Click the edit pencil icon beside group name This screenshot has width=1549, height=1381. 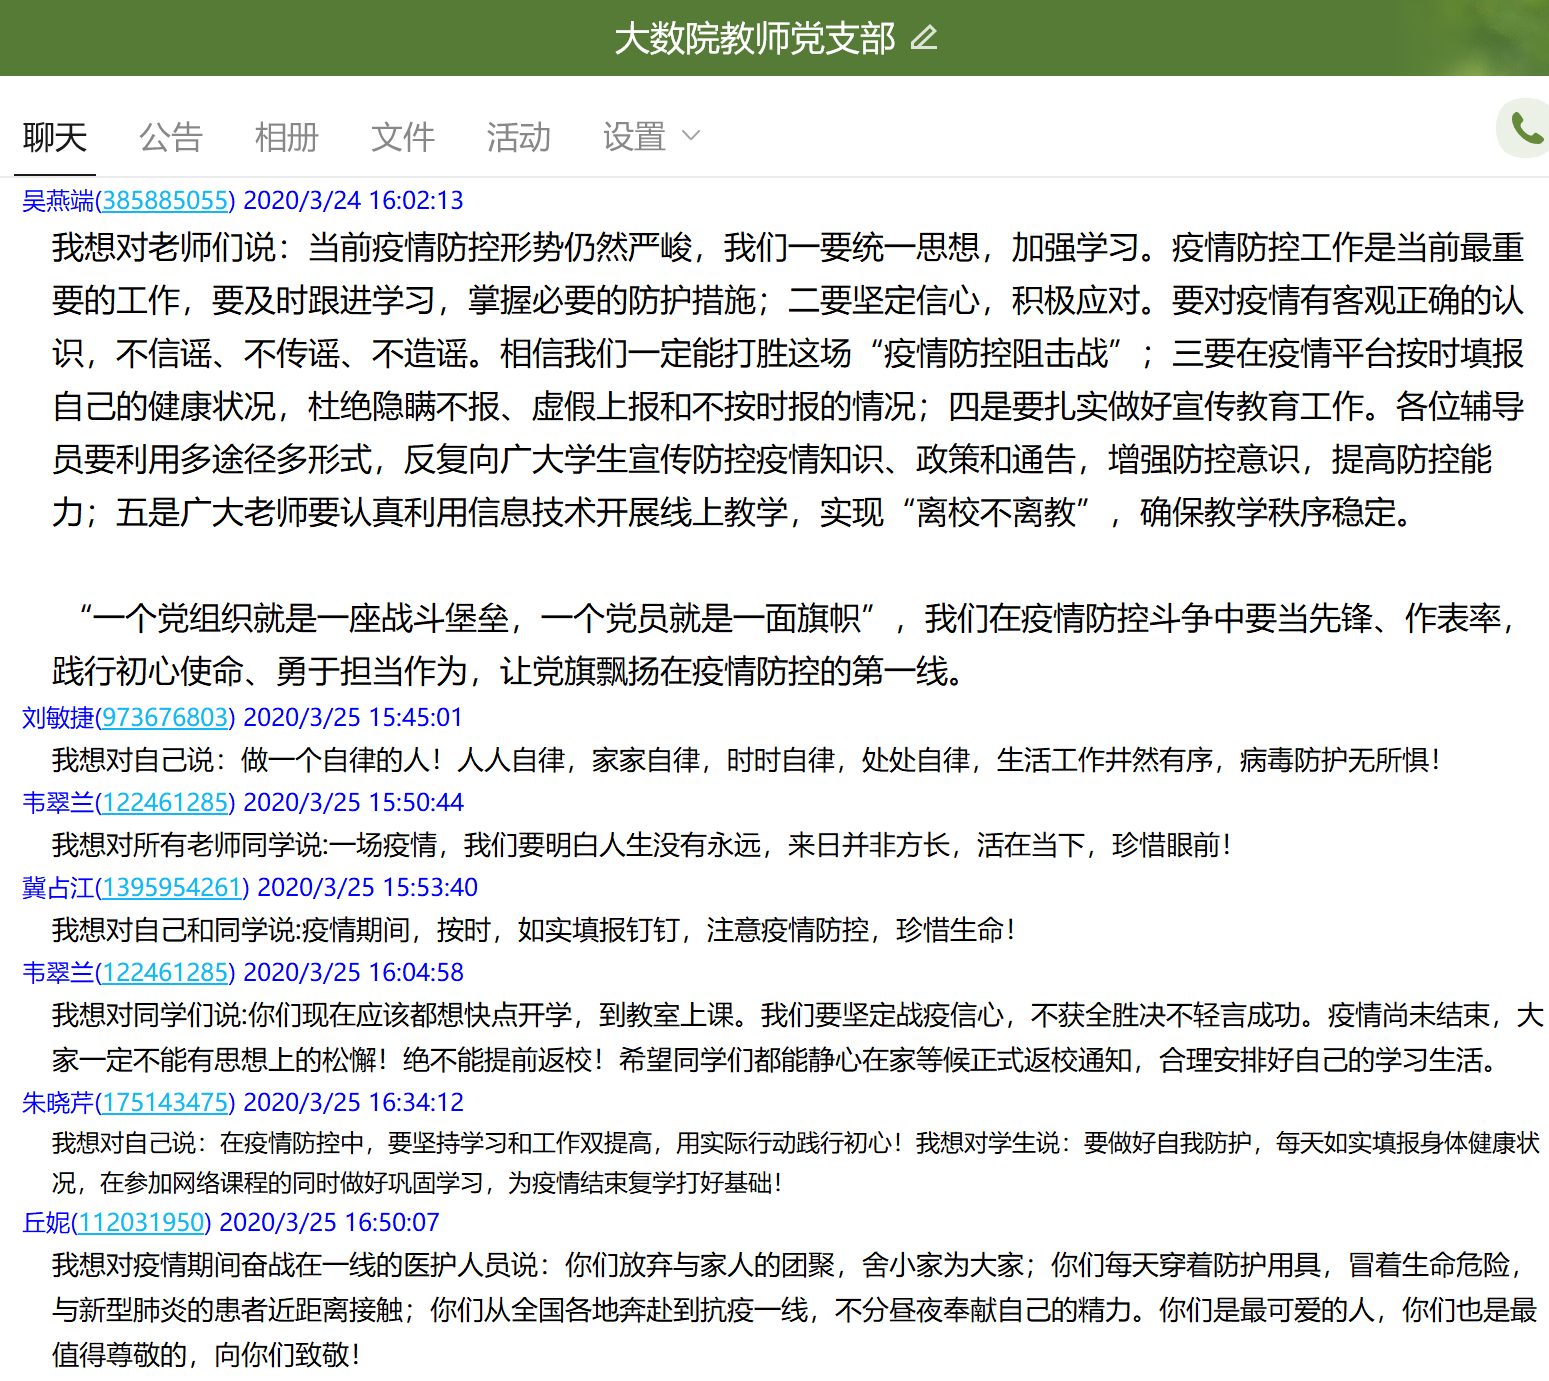[x=924, y=38]
